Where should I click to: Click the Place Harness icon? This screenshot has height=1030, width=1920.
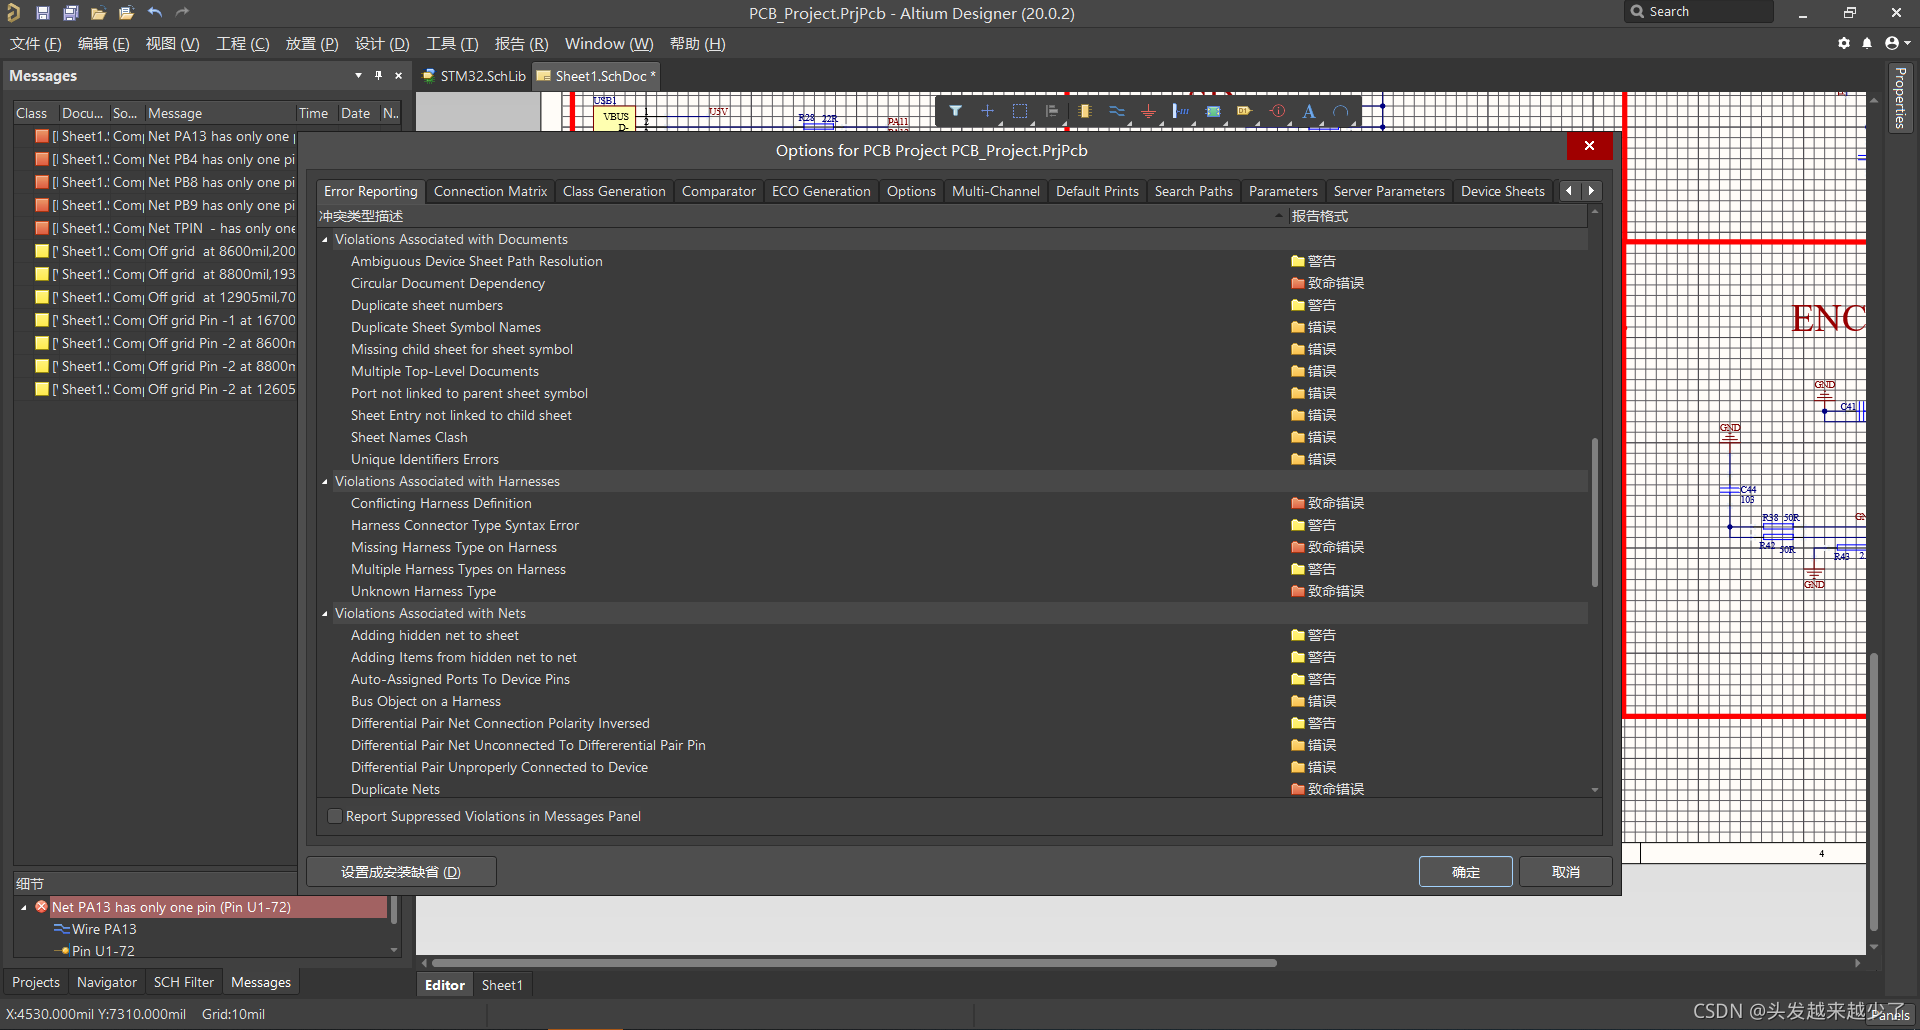[1180, 111]
